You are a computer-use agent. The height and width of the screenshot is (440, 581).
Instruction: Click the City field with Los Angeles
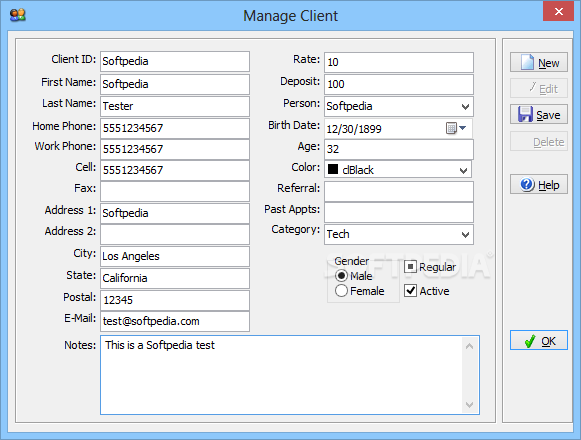click(175, 257)
